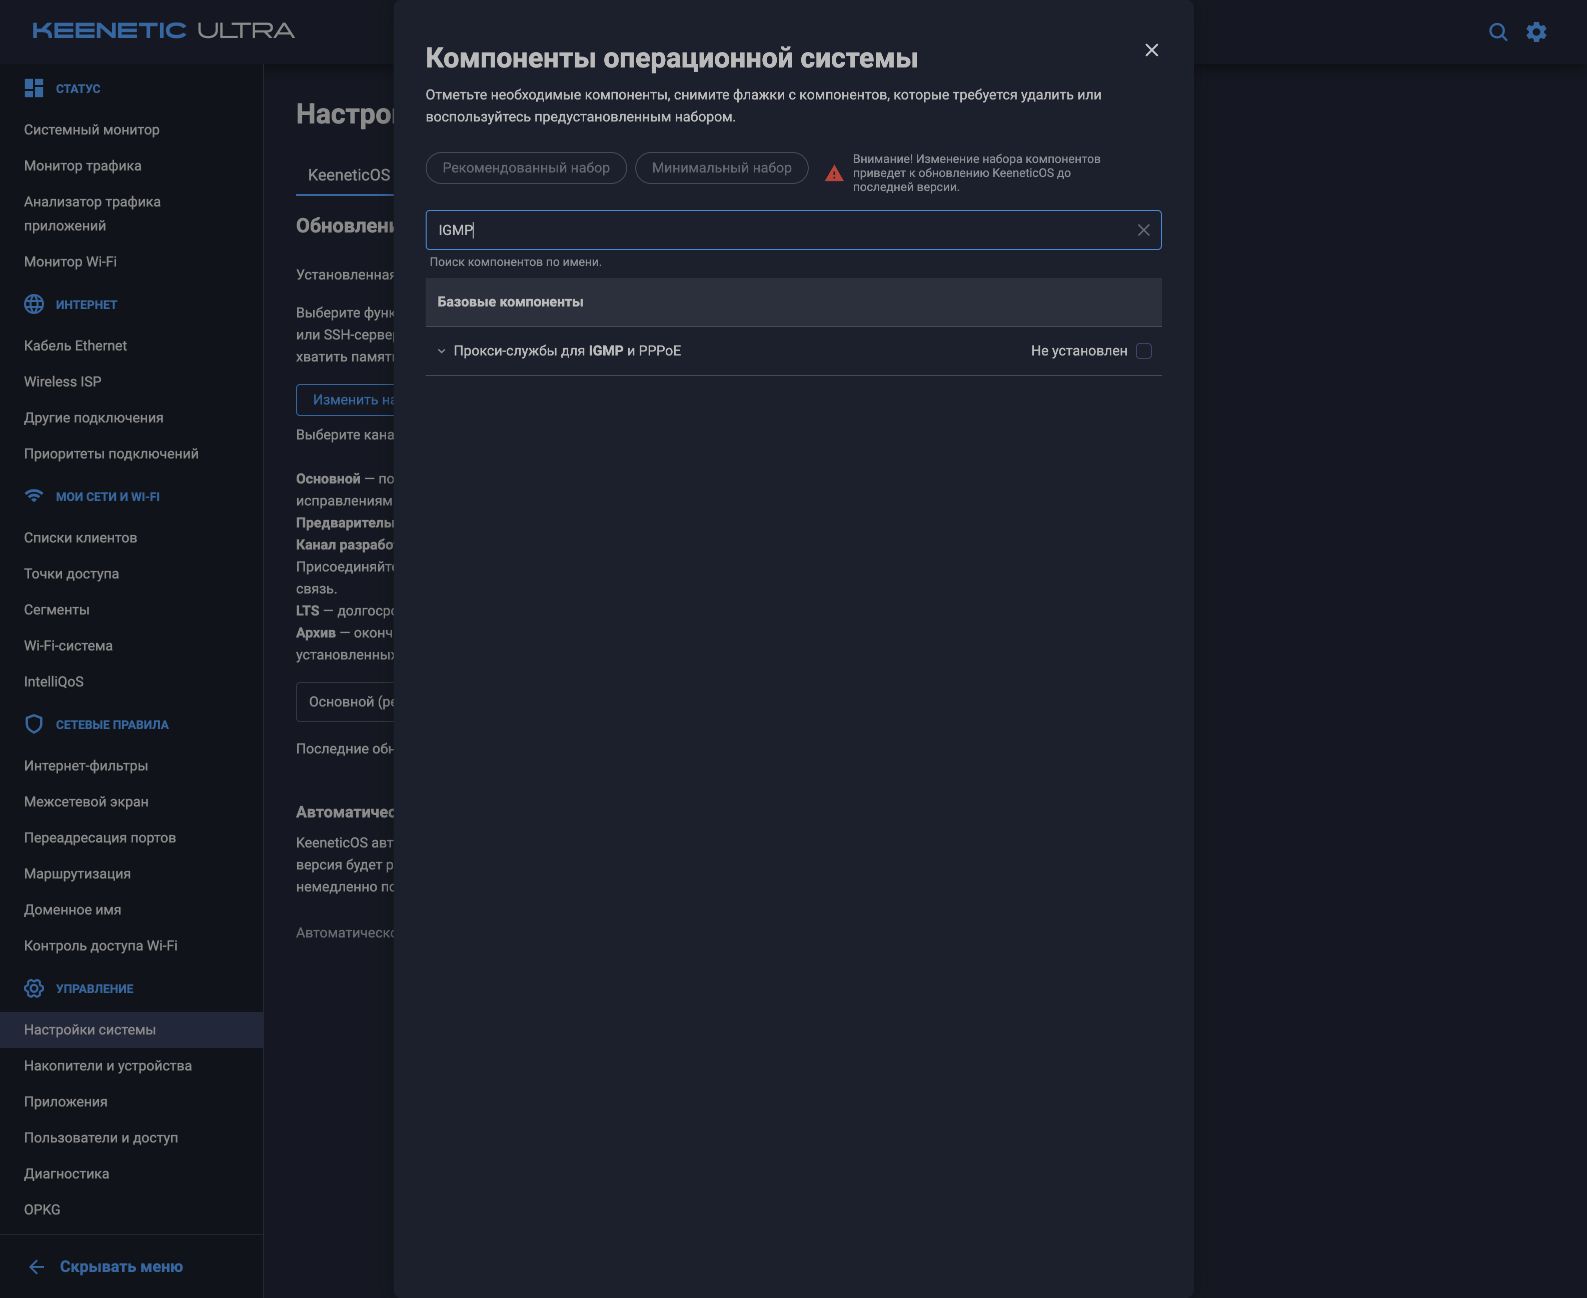Click the Управление section heading
Viewport: 1587px width, 1298px height.
click(x=95, y=989)
